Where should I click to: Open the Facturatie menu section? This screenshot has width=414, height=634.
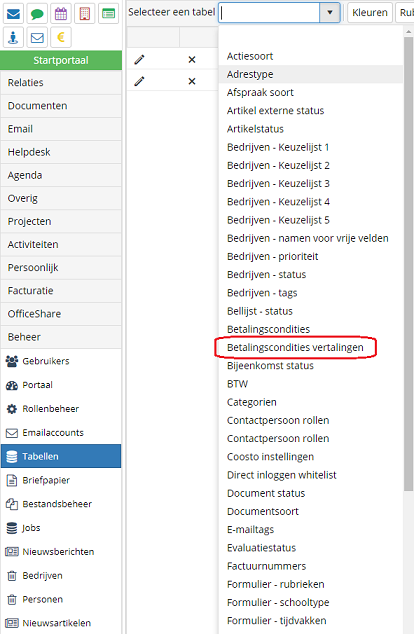coord(61,291)
